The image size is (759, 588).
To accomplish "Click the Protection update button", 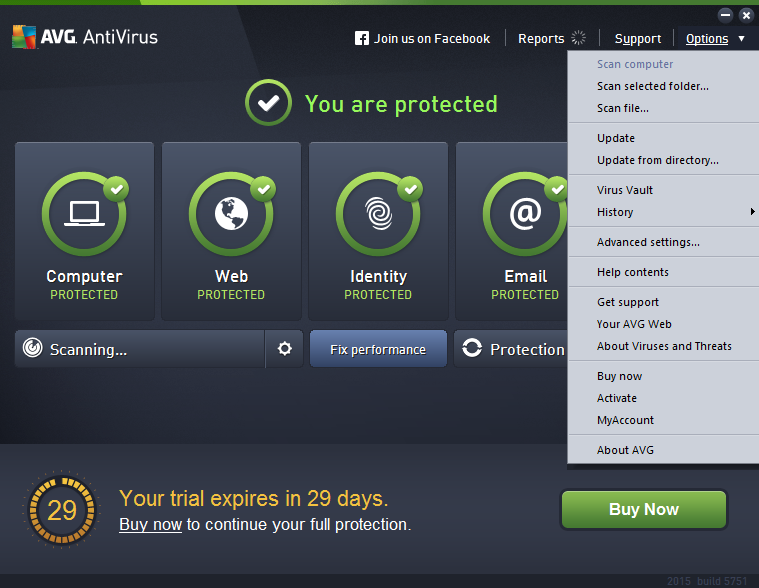I will [x=511, y=349].
